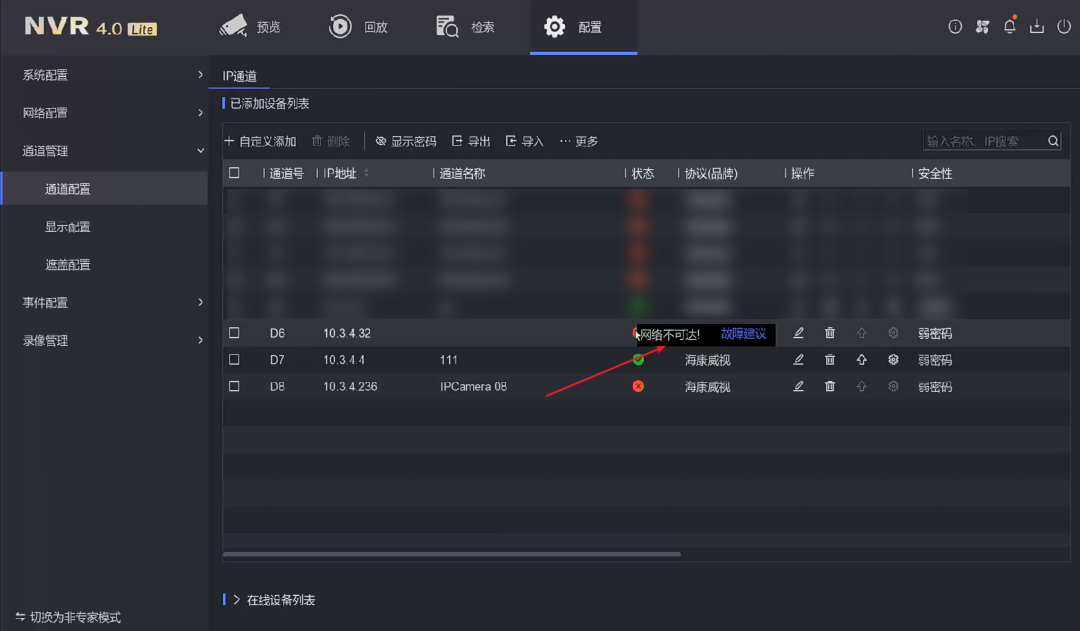Tick the checkbox for channel D8
Screen dimensions: 1080x631
[x=234, y=386]
